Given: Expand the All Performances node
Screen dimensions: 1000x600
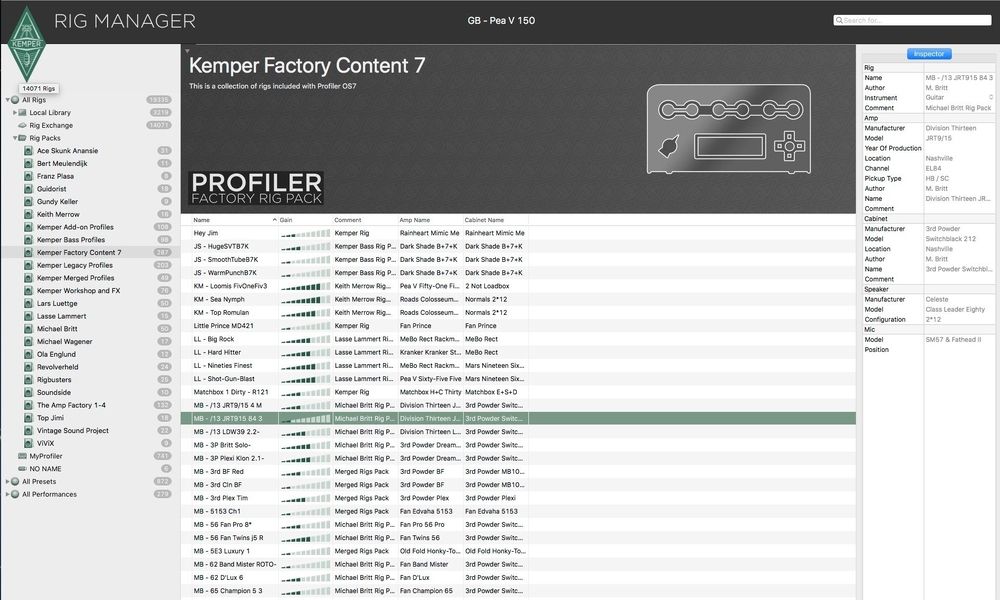Looking at the screenshot, I should click(8, 495).
